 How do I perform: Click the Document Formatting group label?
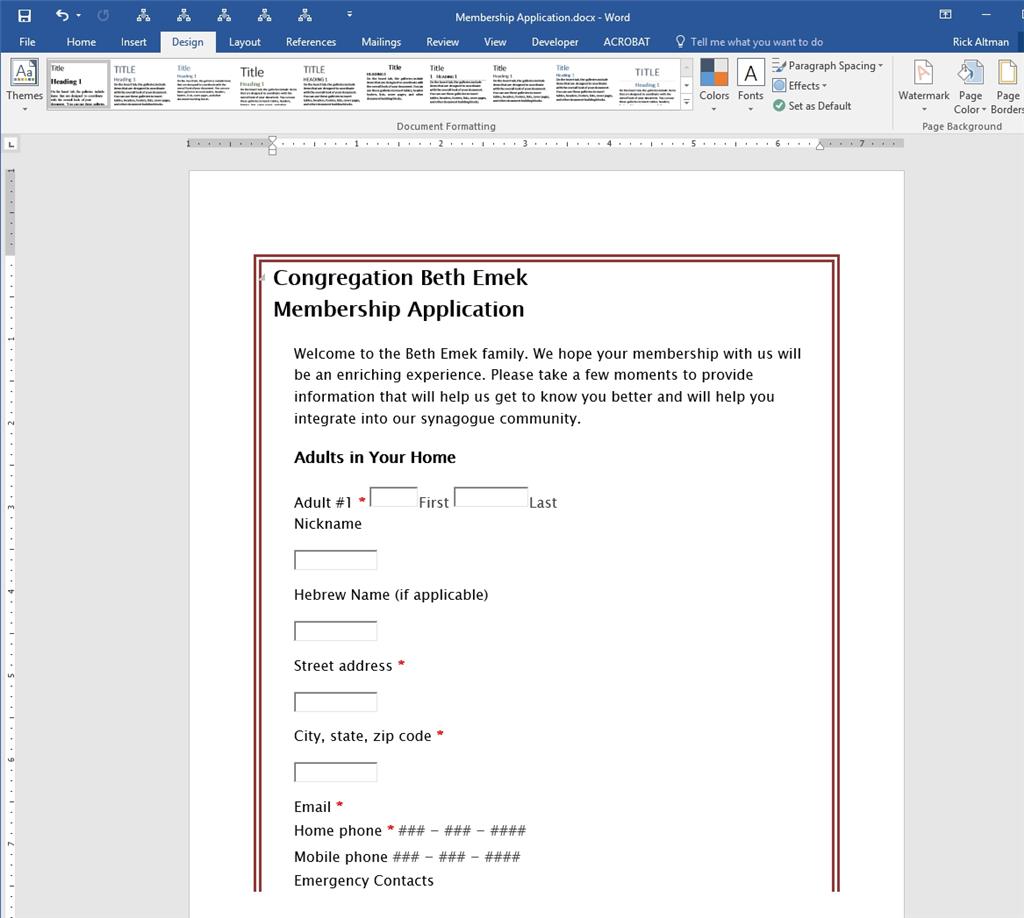[x=446, y=126]
